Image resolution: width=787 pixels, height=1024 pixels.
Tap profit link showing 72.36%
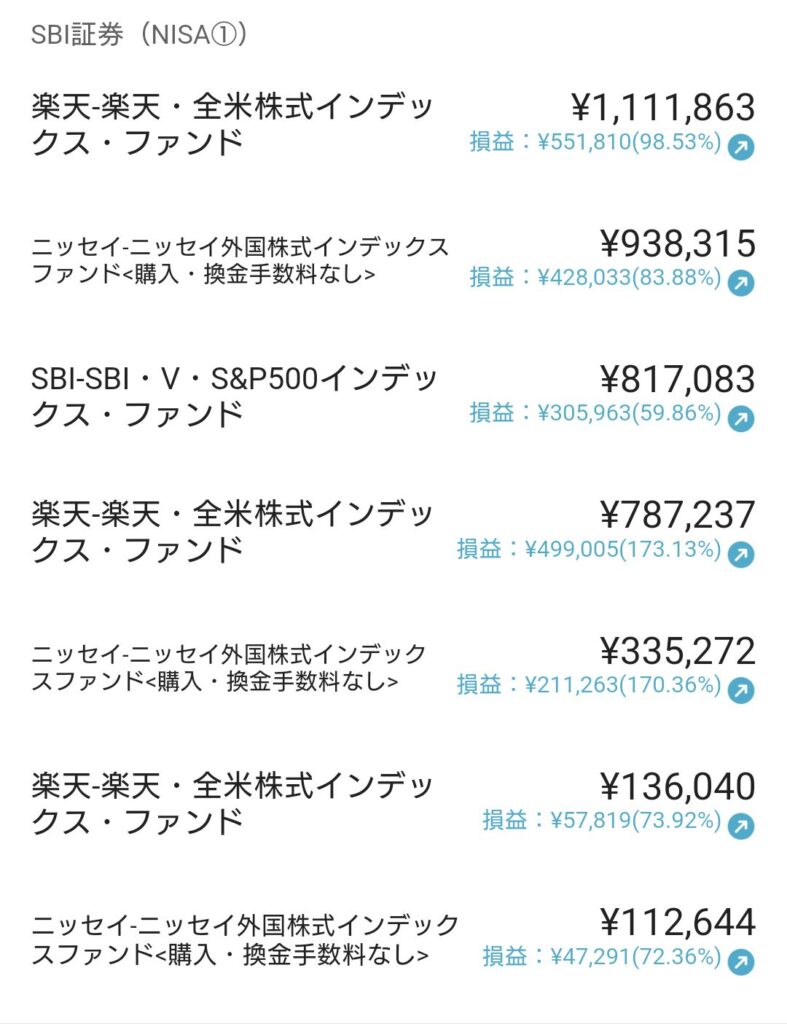click(602, 956)
